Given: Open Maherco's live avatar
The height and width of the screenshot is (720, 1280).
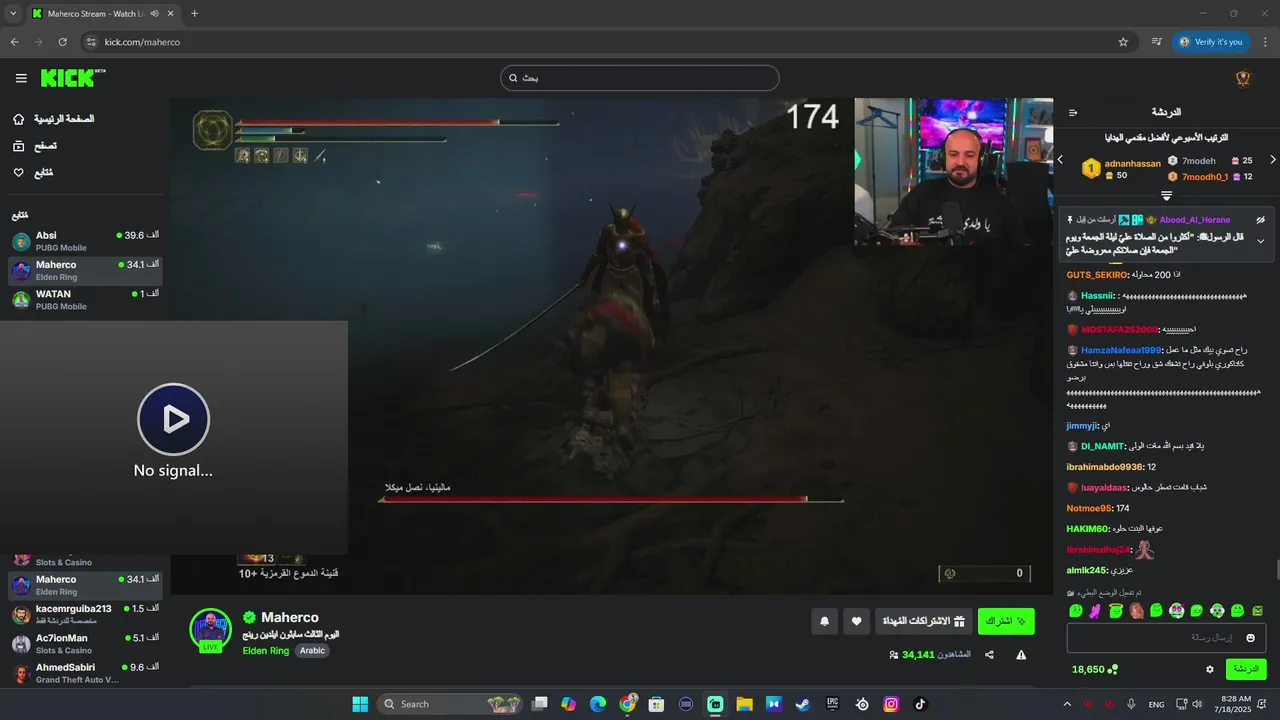Looking at the screenshot, I should tap(210, 629).
